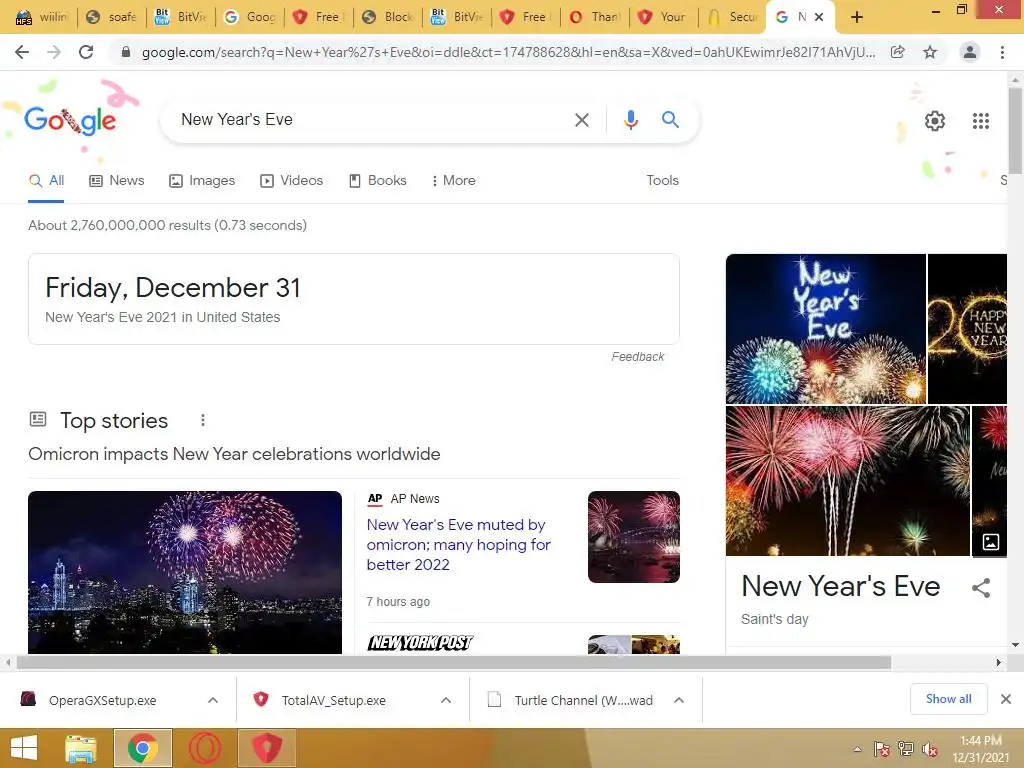The height and width of the screenshot is (768, 1024).
Task: Open AP News omicron story link
Action: tap(458, 544)
